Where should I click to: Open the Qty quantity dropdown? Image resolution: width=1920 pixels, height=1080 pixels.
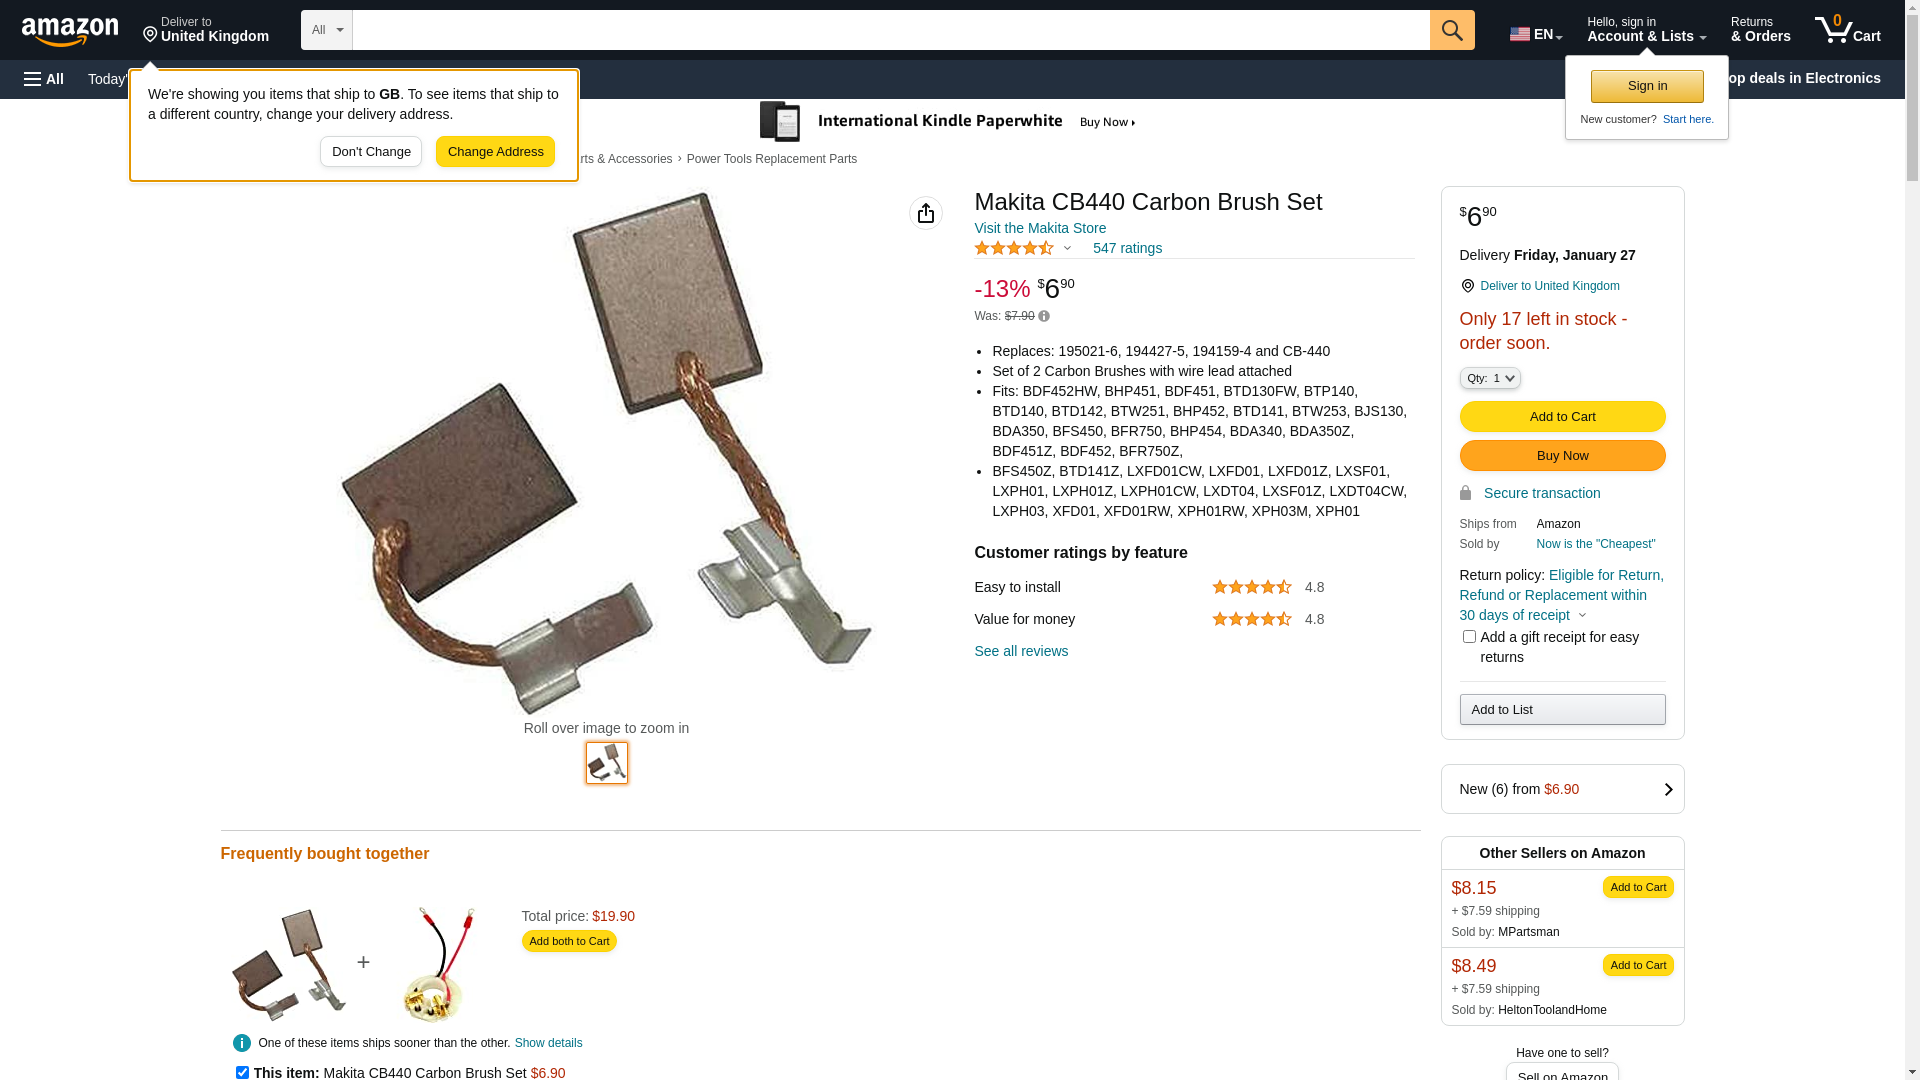click(x=1490, y=378)
